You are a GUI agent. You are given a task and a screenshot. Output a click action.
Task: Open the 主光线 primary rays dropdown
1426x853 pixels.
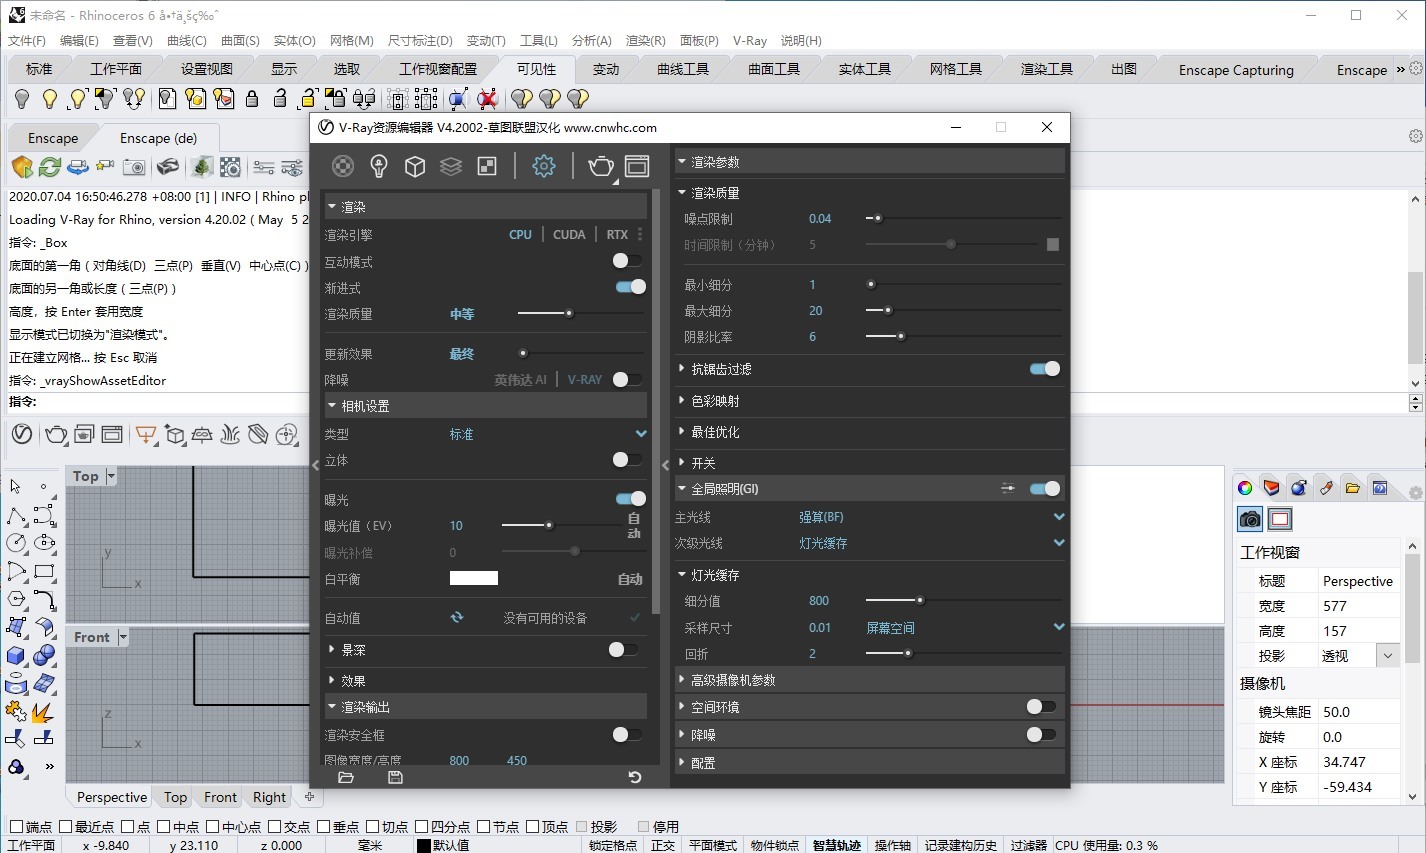tap(1059, 517)
